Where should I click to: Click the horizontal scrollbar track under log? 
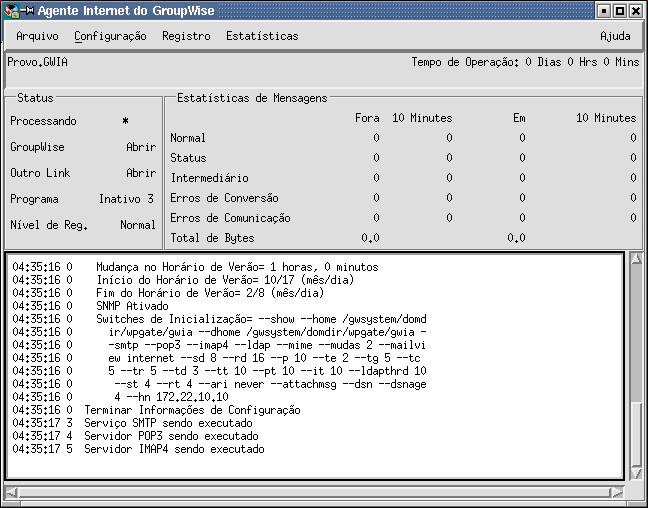coord(315,491)
